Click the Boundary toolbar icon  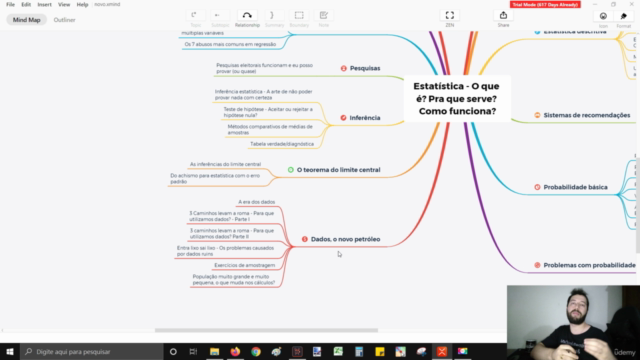tap(299, 16)
